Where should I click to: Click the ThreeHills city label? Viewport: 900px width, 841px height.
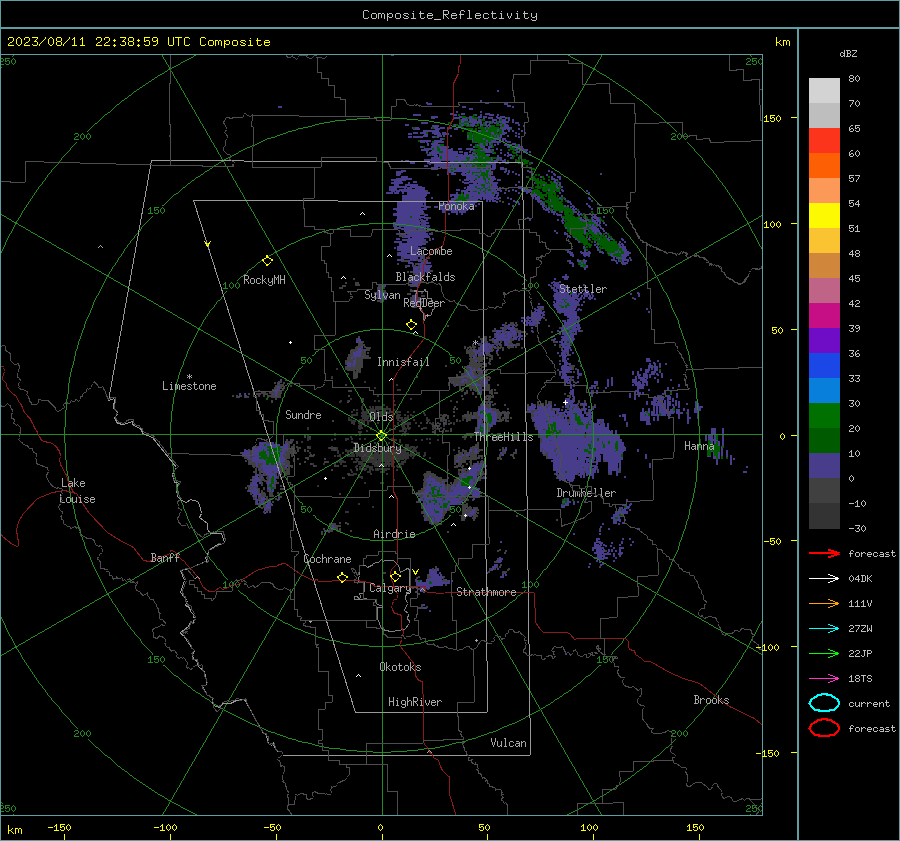(503, 437)
